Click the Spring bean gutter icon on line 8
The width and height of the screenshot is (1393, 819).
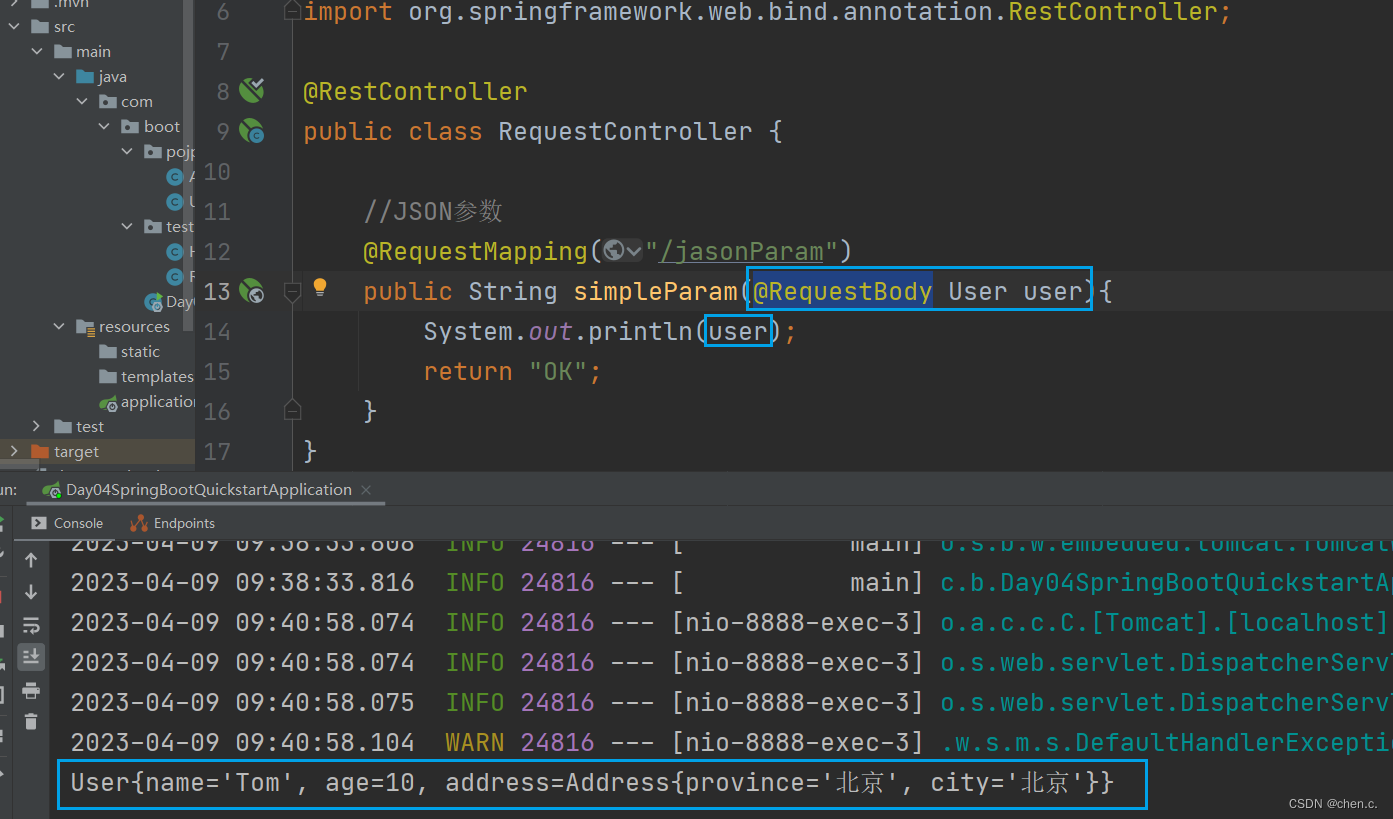pyautogui.click(x=251, y=91)
